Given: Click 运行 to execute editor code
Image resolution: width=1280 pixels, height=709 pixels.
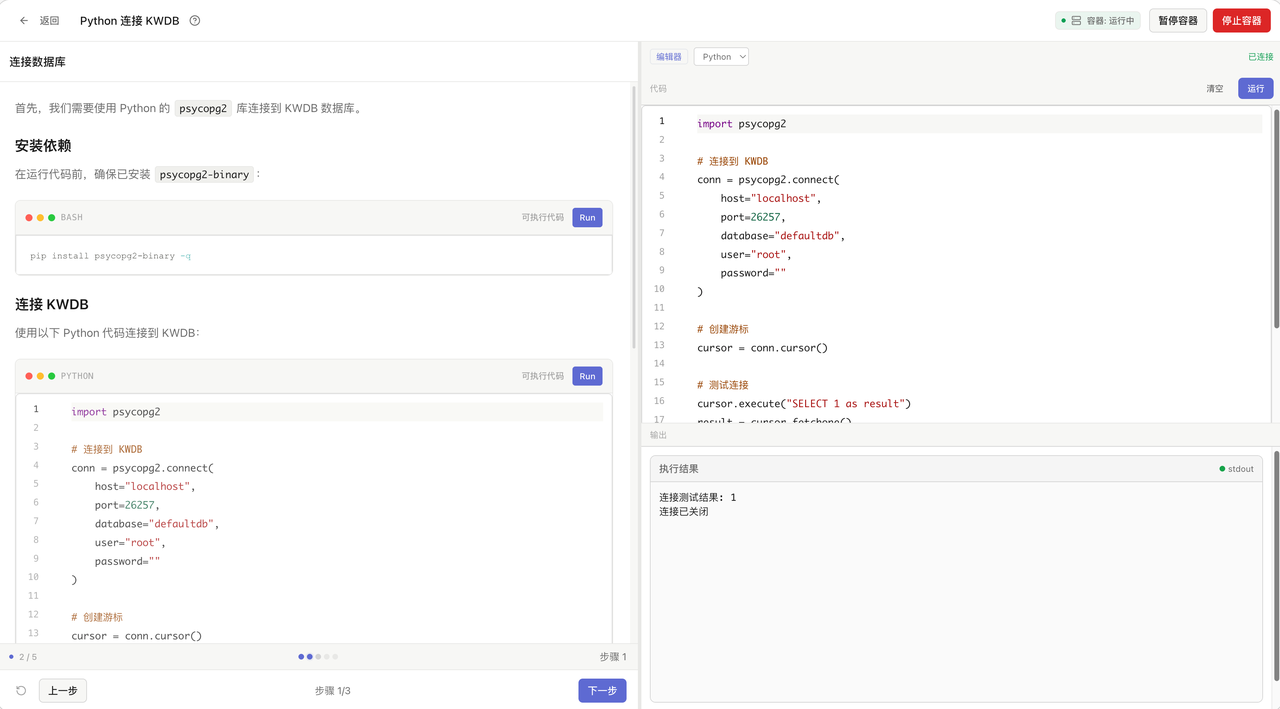Looking at the screenshot, I should [1255, 88].
